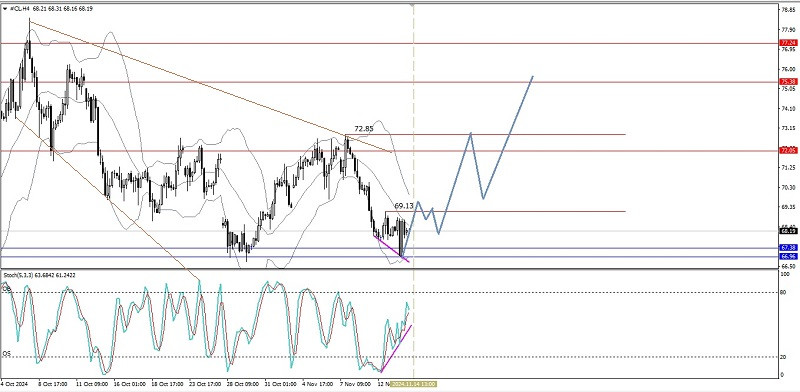Click the 78.85 price scale value

click(x=788, y=9)
